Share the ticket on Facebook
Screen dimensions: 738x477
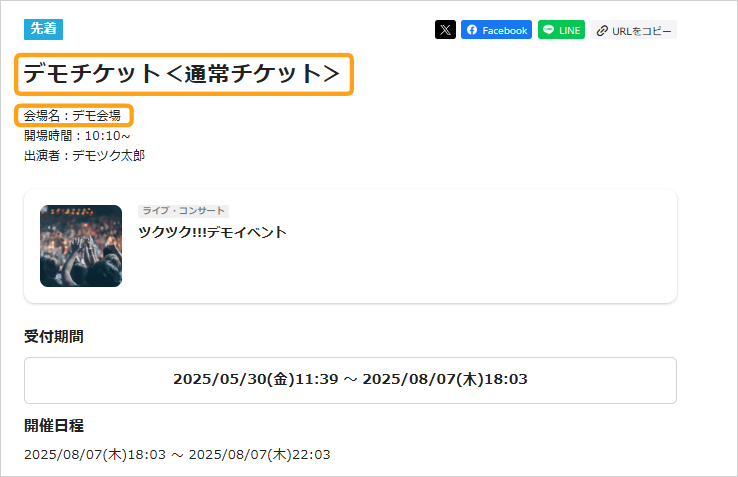point(496,30)
